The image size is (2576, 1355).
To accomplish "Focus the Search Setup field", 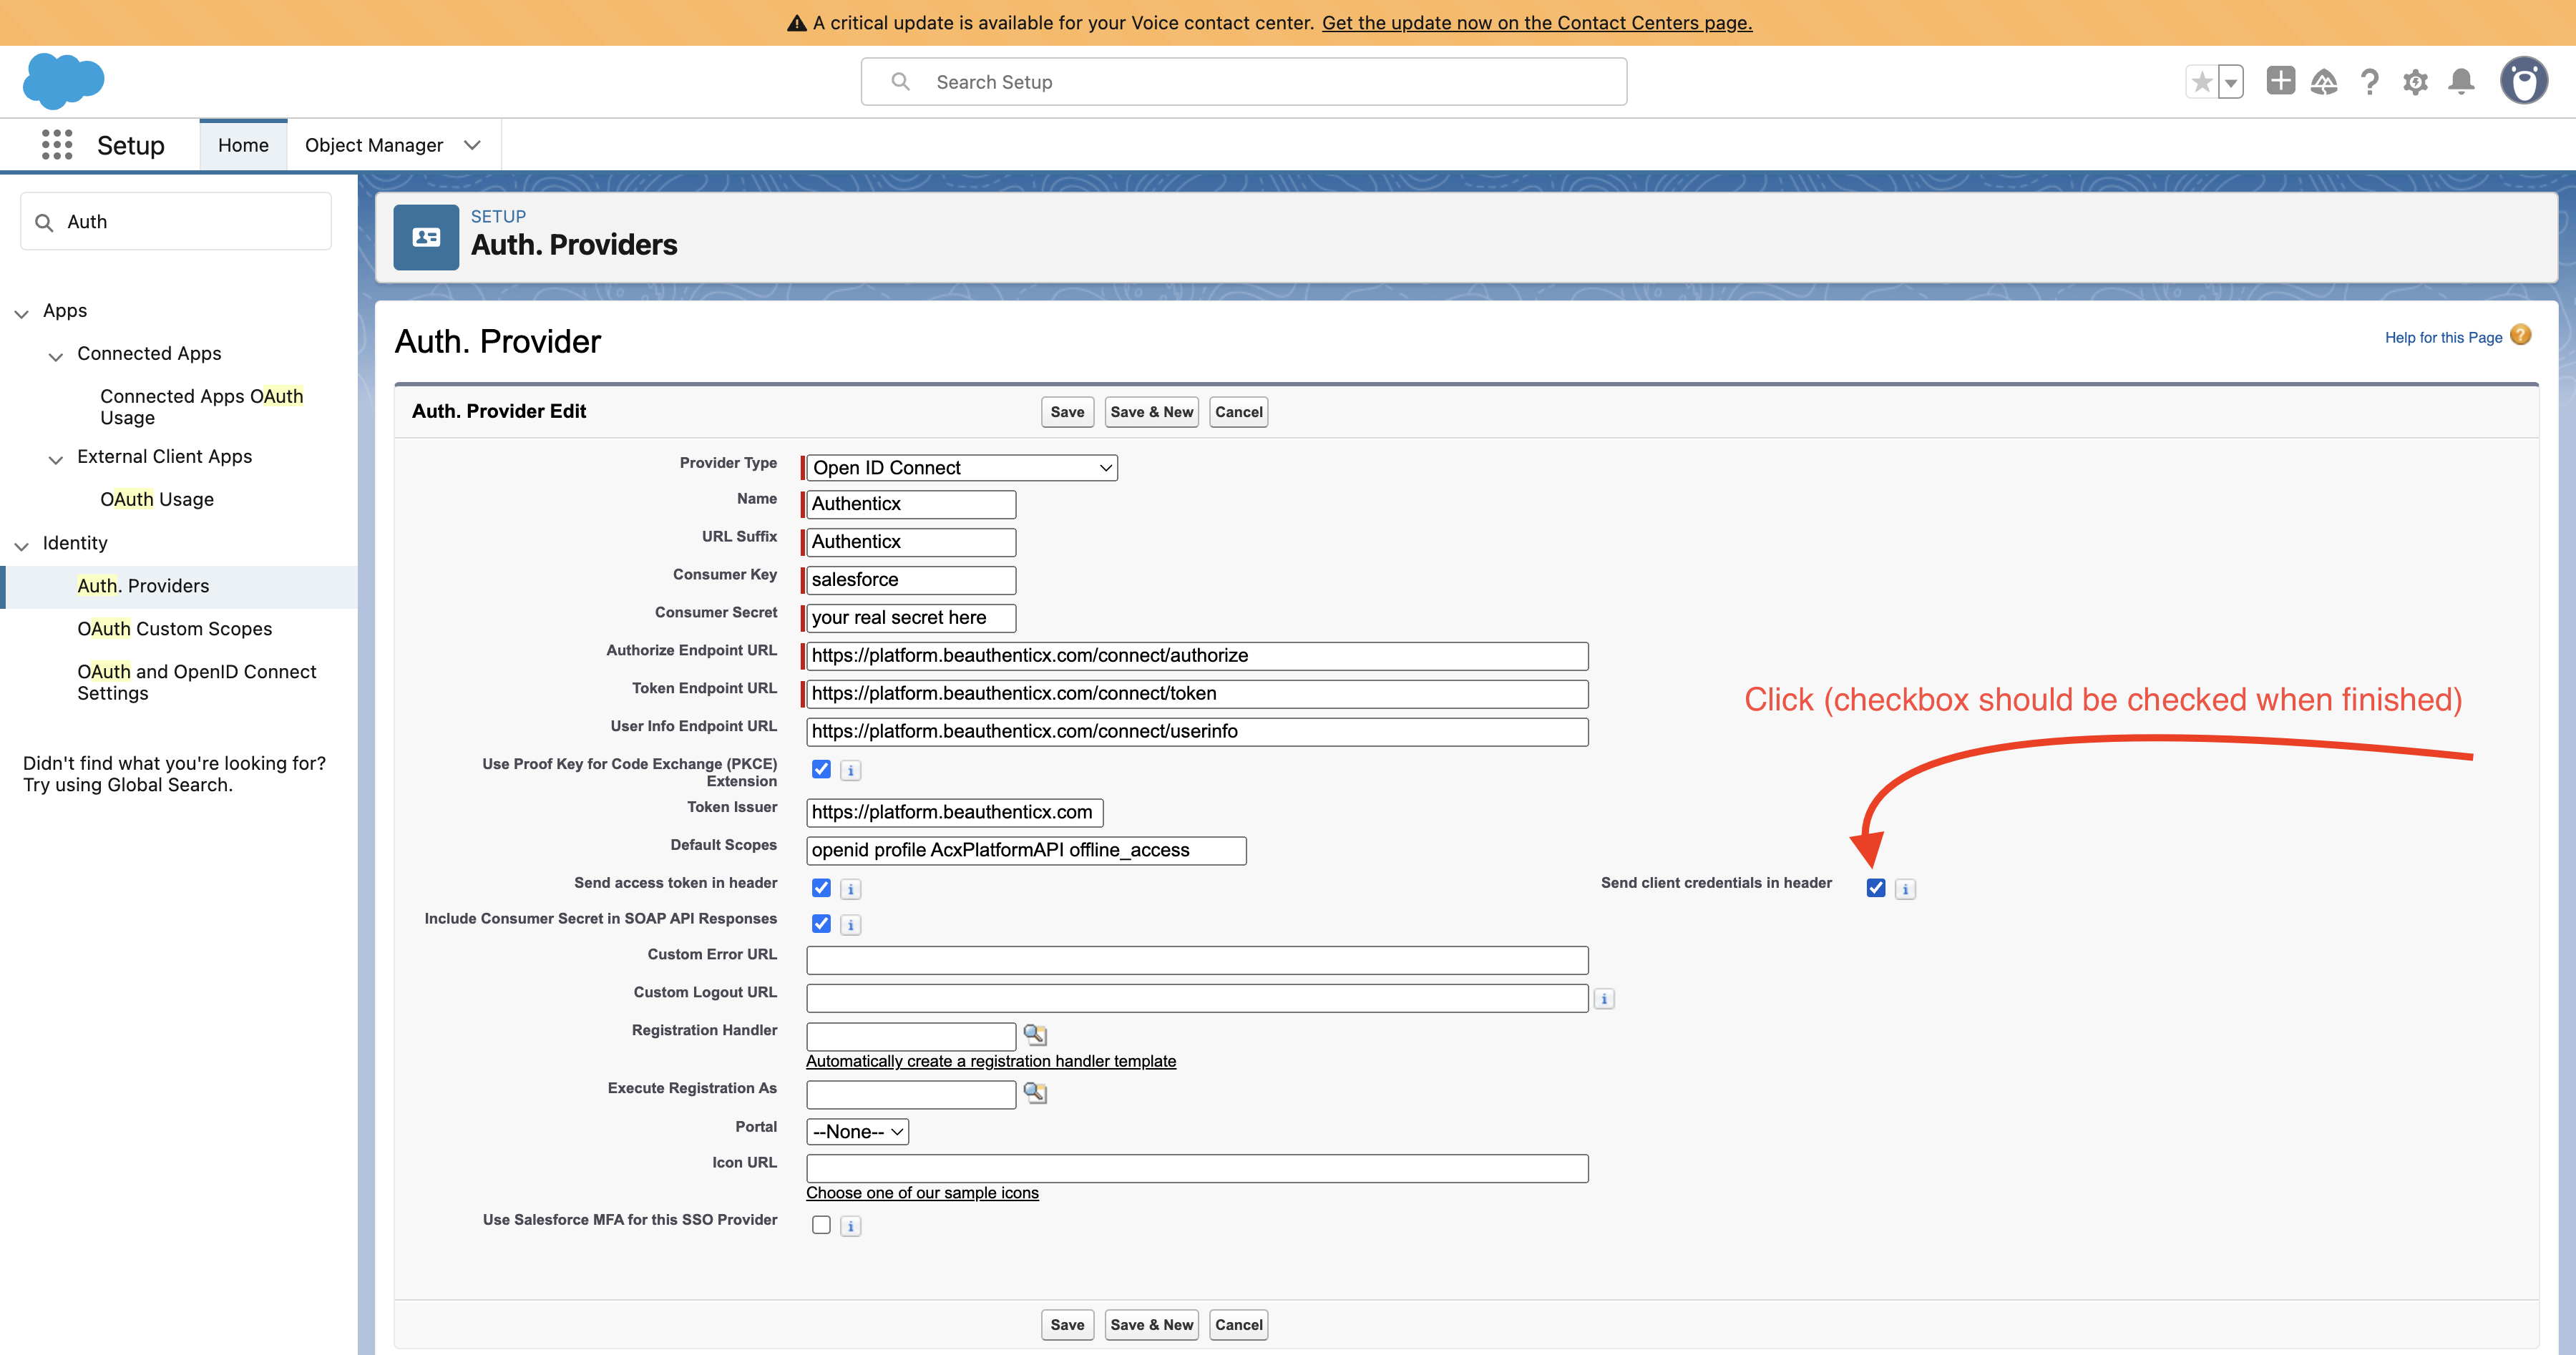I will coord(1244,82).
